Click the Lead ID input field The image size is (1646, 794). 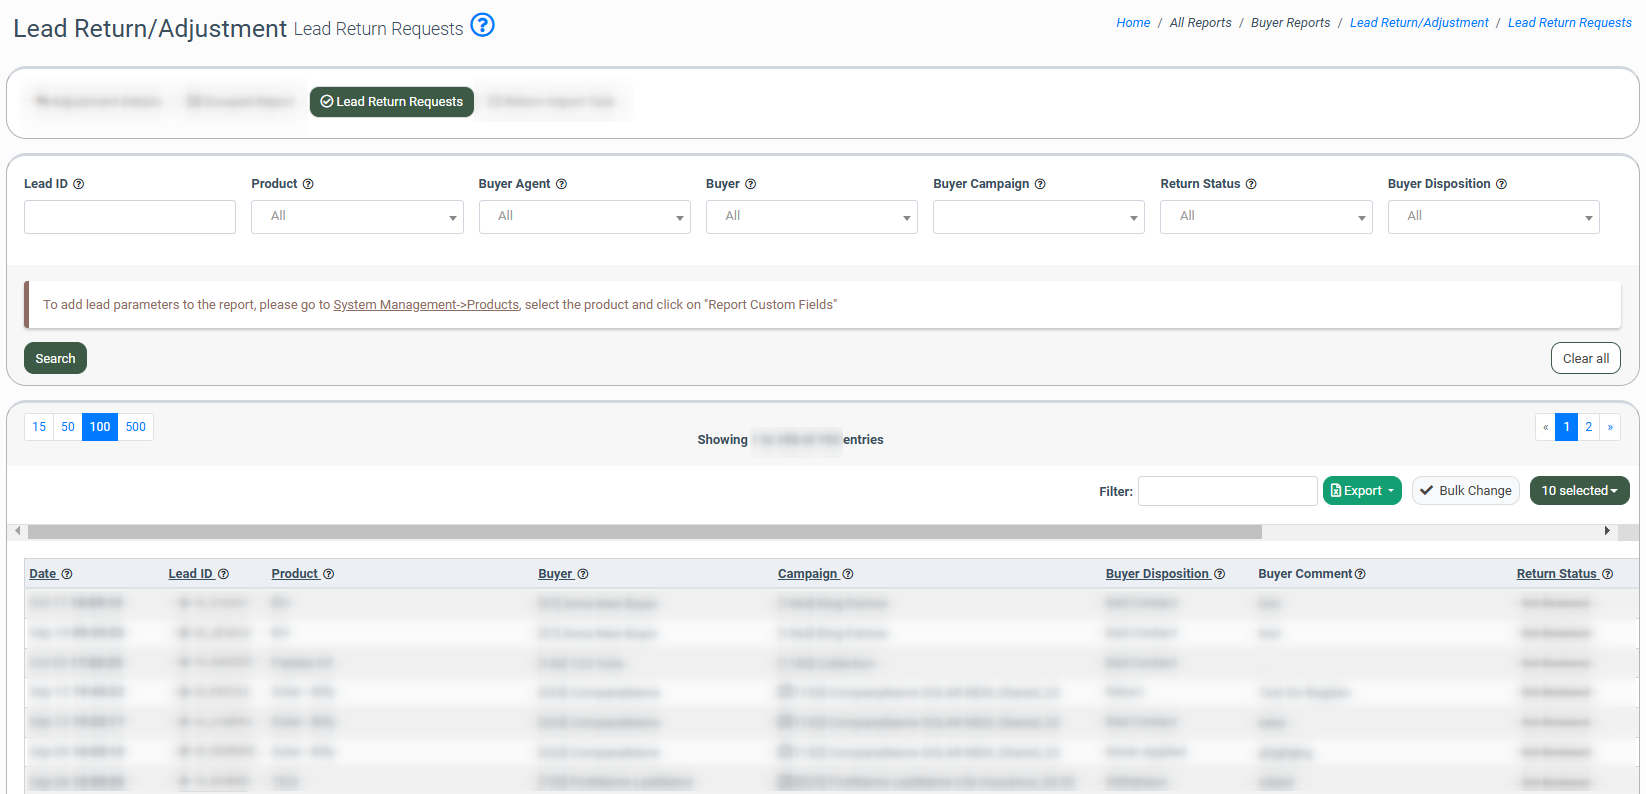(130, 217)
